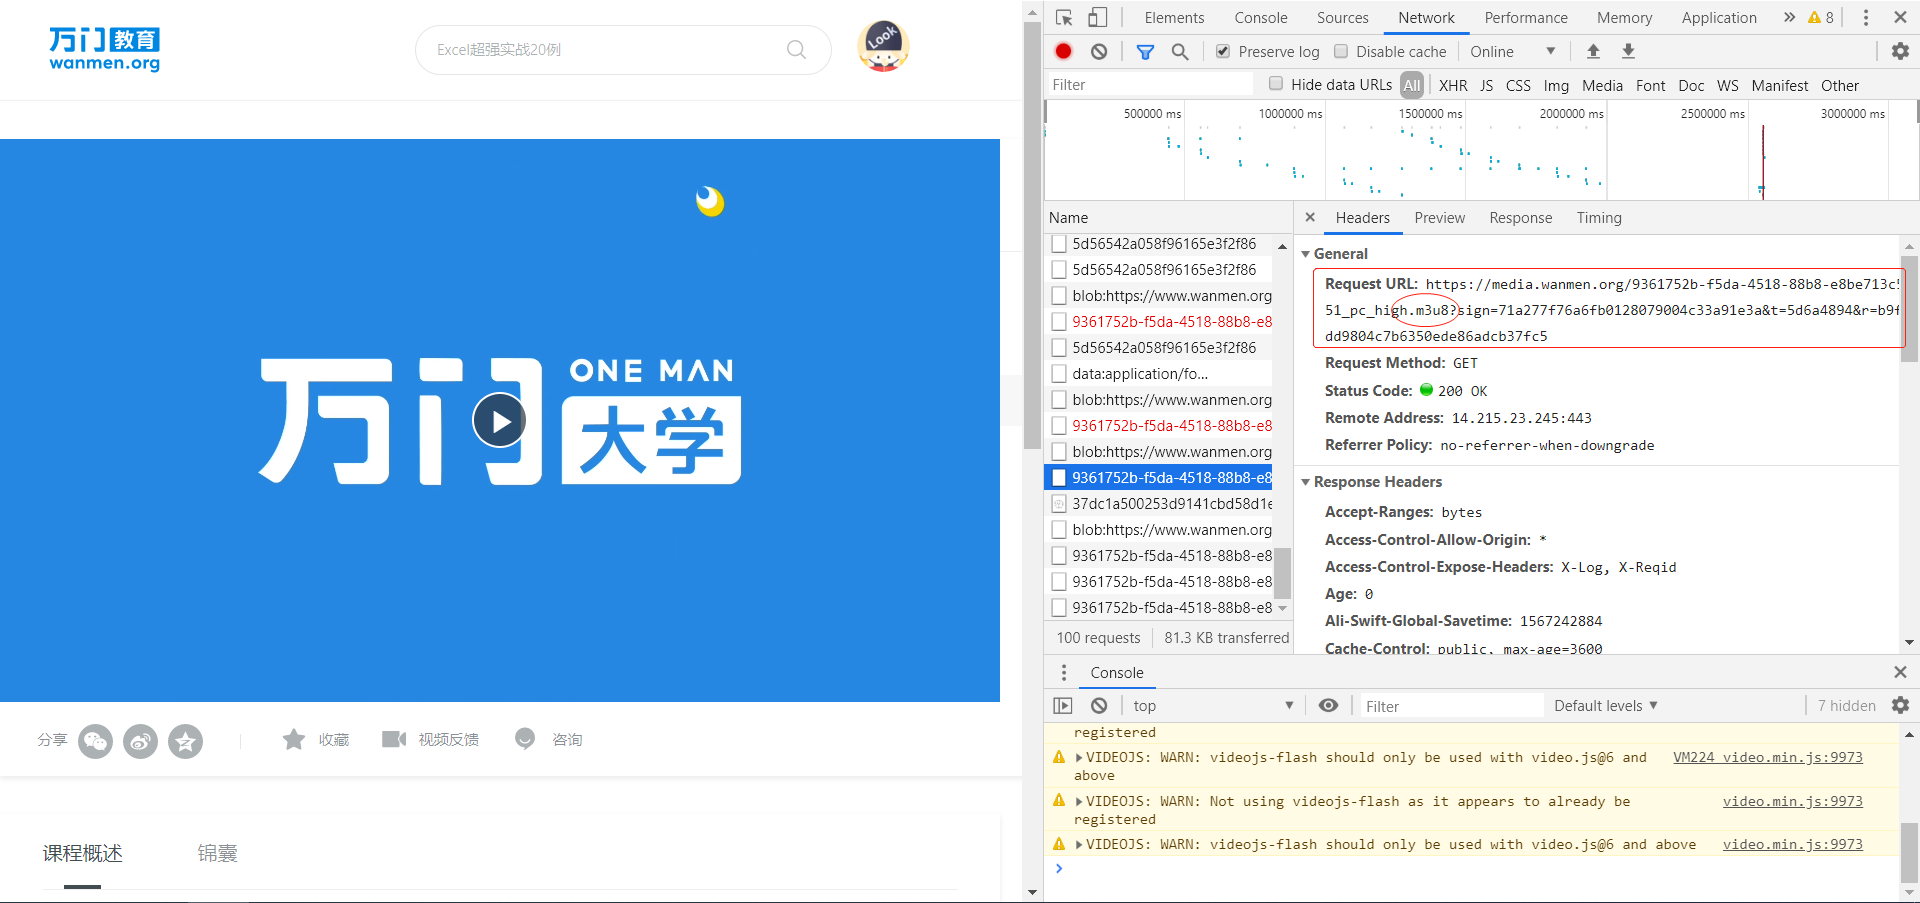Open the VM224 video.min.js:9973 source link
The height and width of the screenshot is (903, 1920).
pos(1767,757)
